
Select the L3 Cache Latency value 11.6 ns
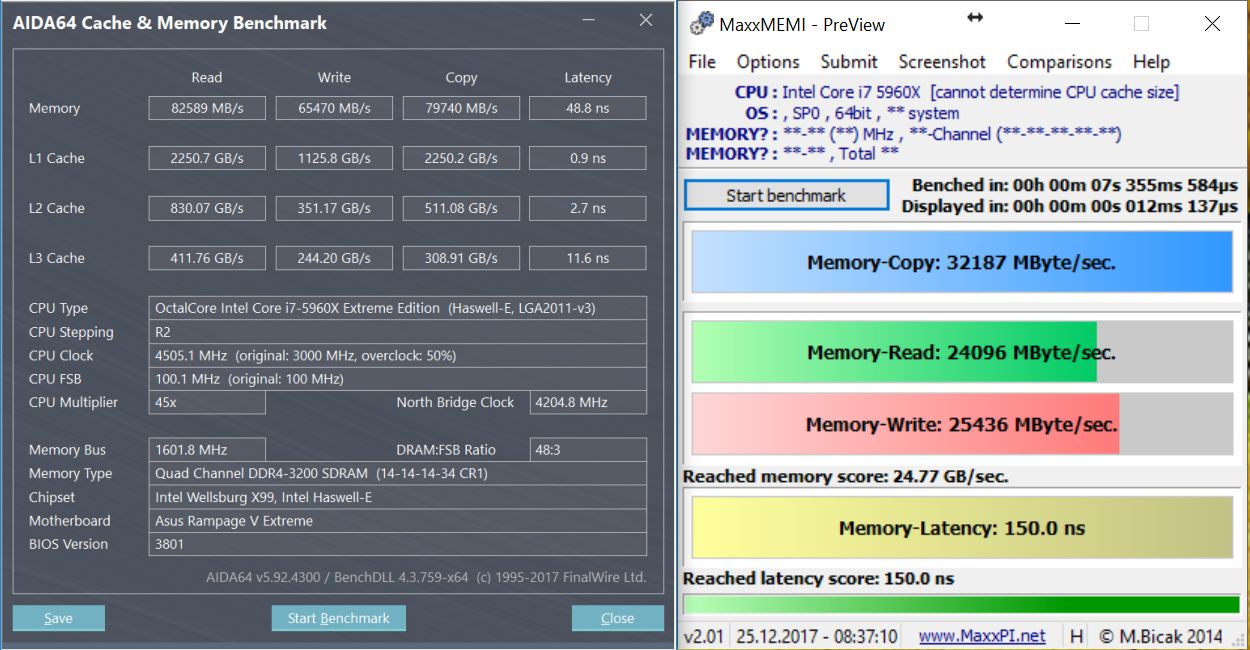coord(588,258)
